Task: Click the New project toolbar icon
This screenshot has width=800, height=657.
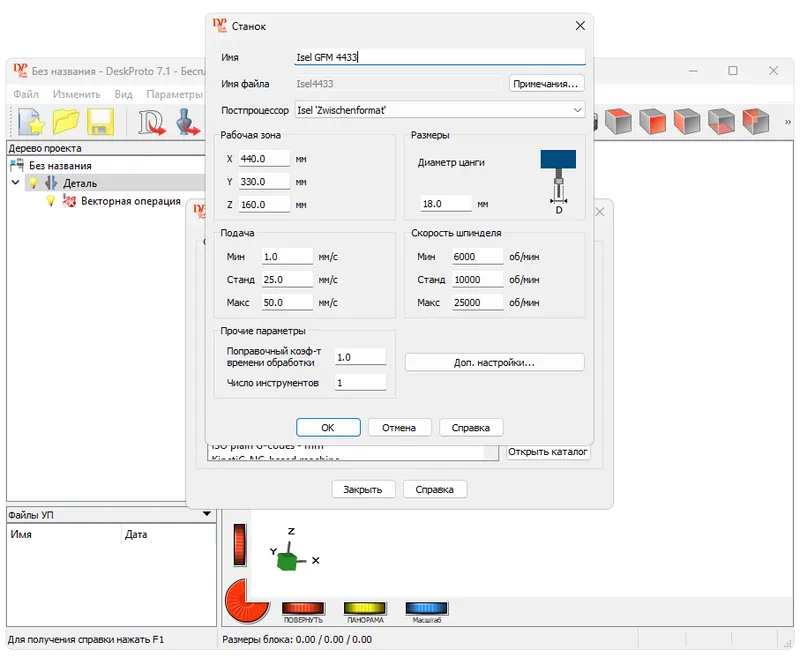Action: [31, 122]
